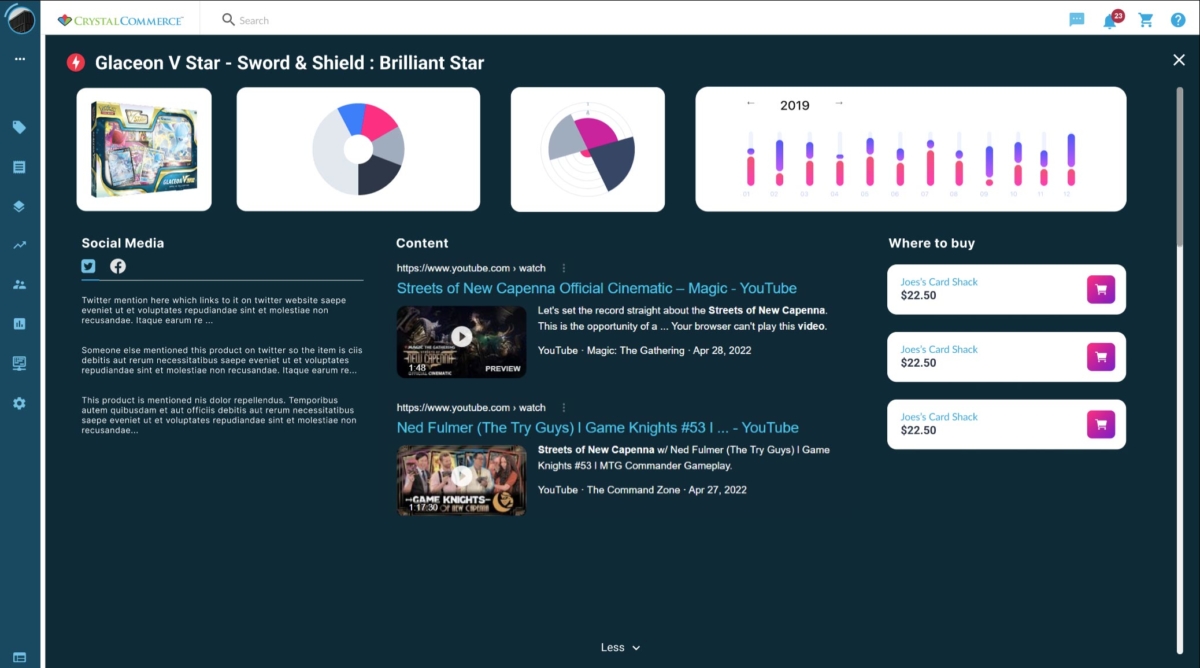Click the help question mark icon
1200x668 pixels.
coord(1178,20)
